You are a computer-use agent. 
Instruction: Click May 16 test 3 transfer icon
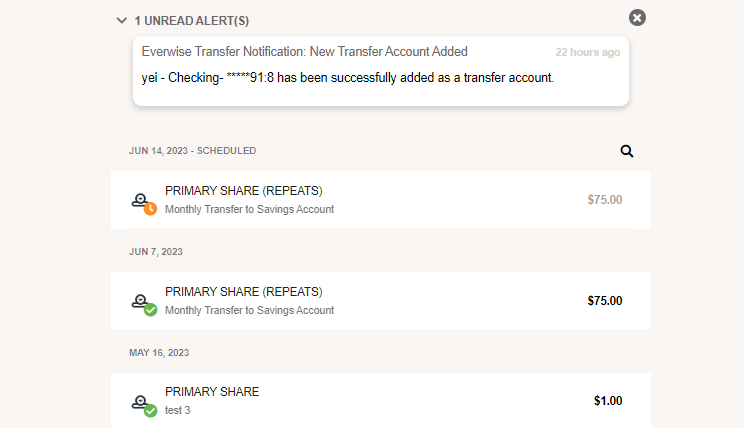pyautogui.click(x=144, y=405)
